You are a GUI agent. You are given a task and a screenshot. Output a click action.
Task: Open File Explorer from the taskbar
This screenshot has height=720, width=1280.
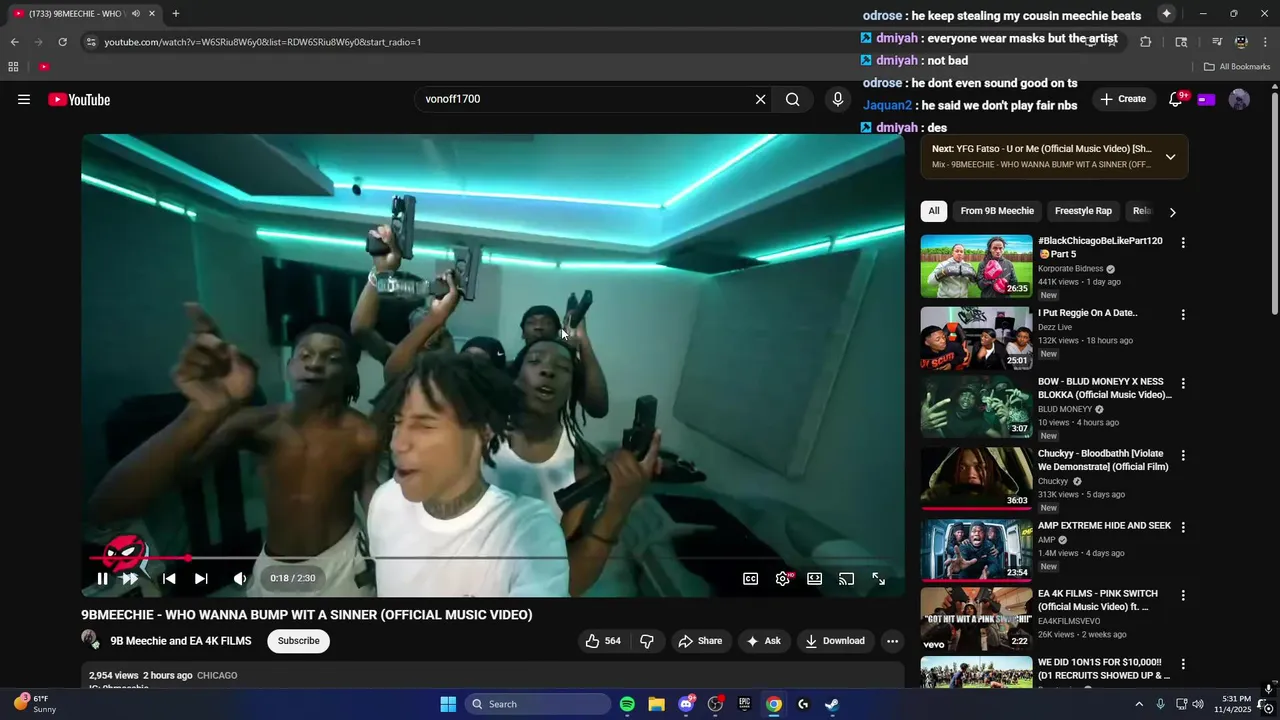click(656, 704)
